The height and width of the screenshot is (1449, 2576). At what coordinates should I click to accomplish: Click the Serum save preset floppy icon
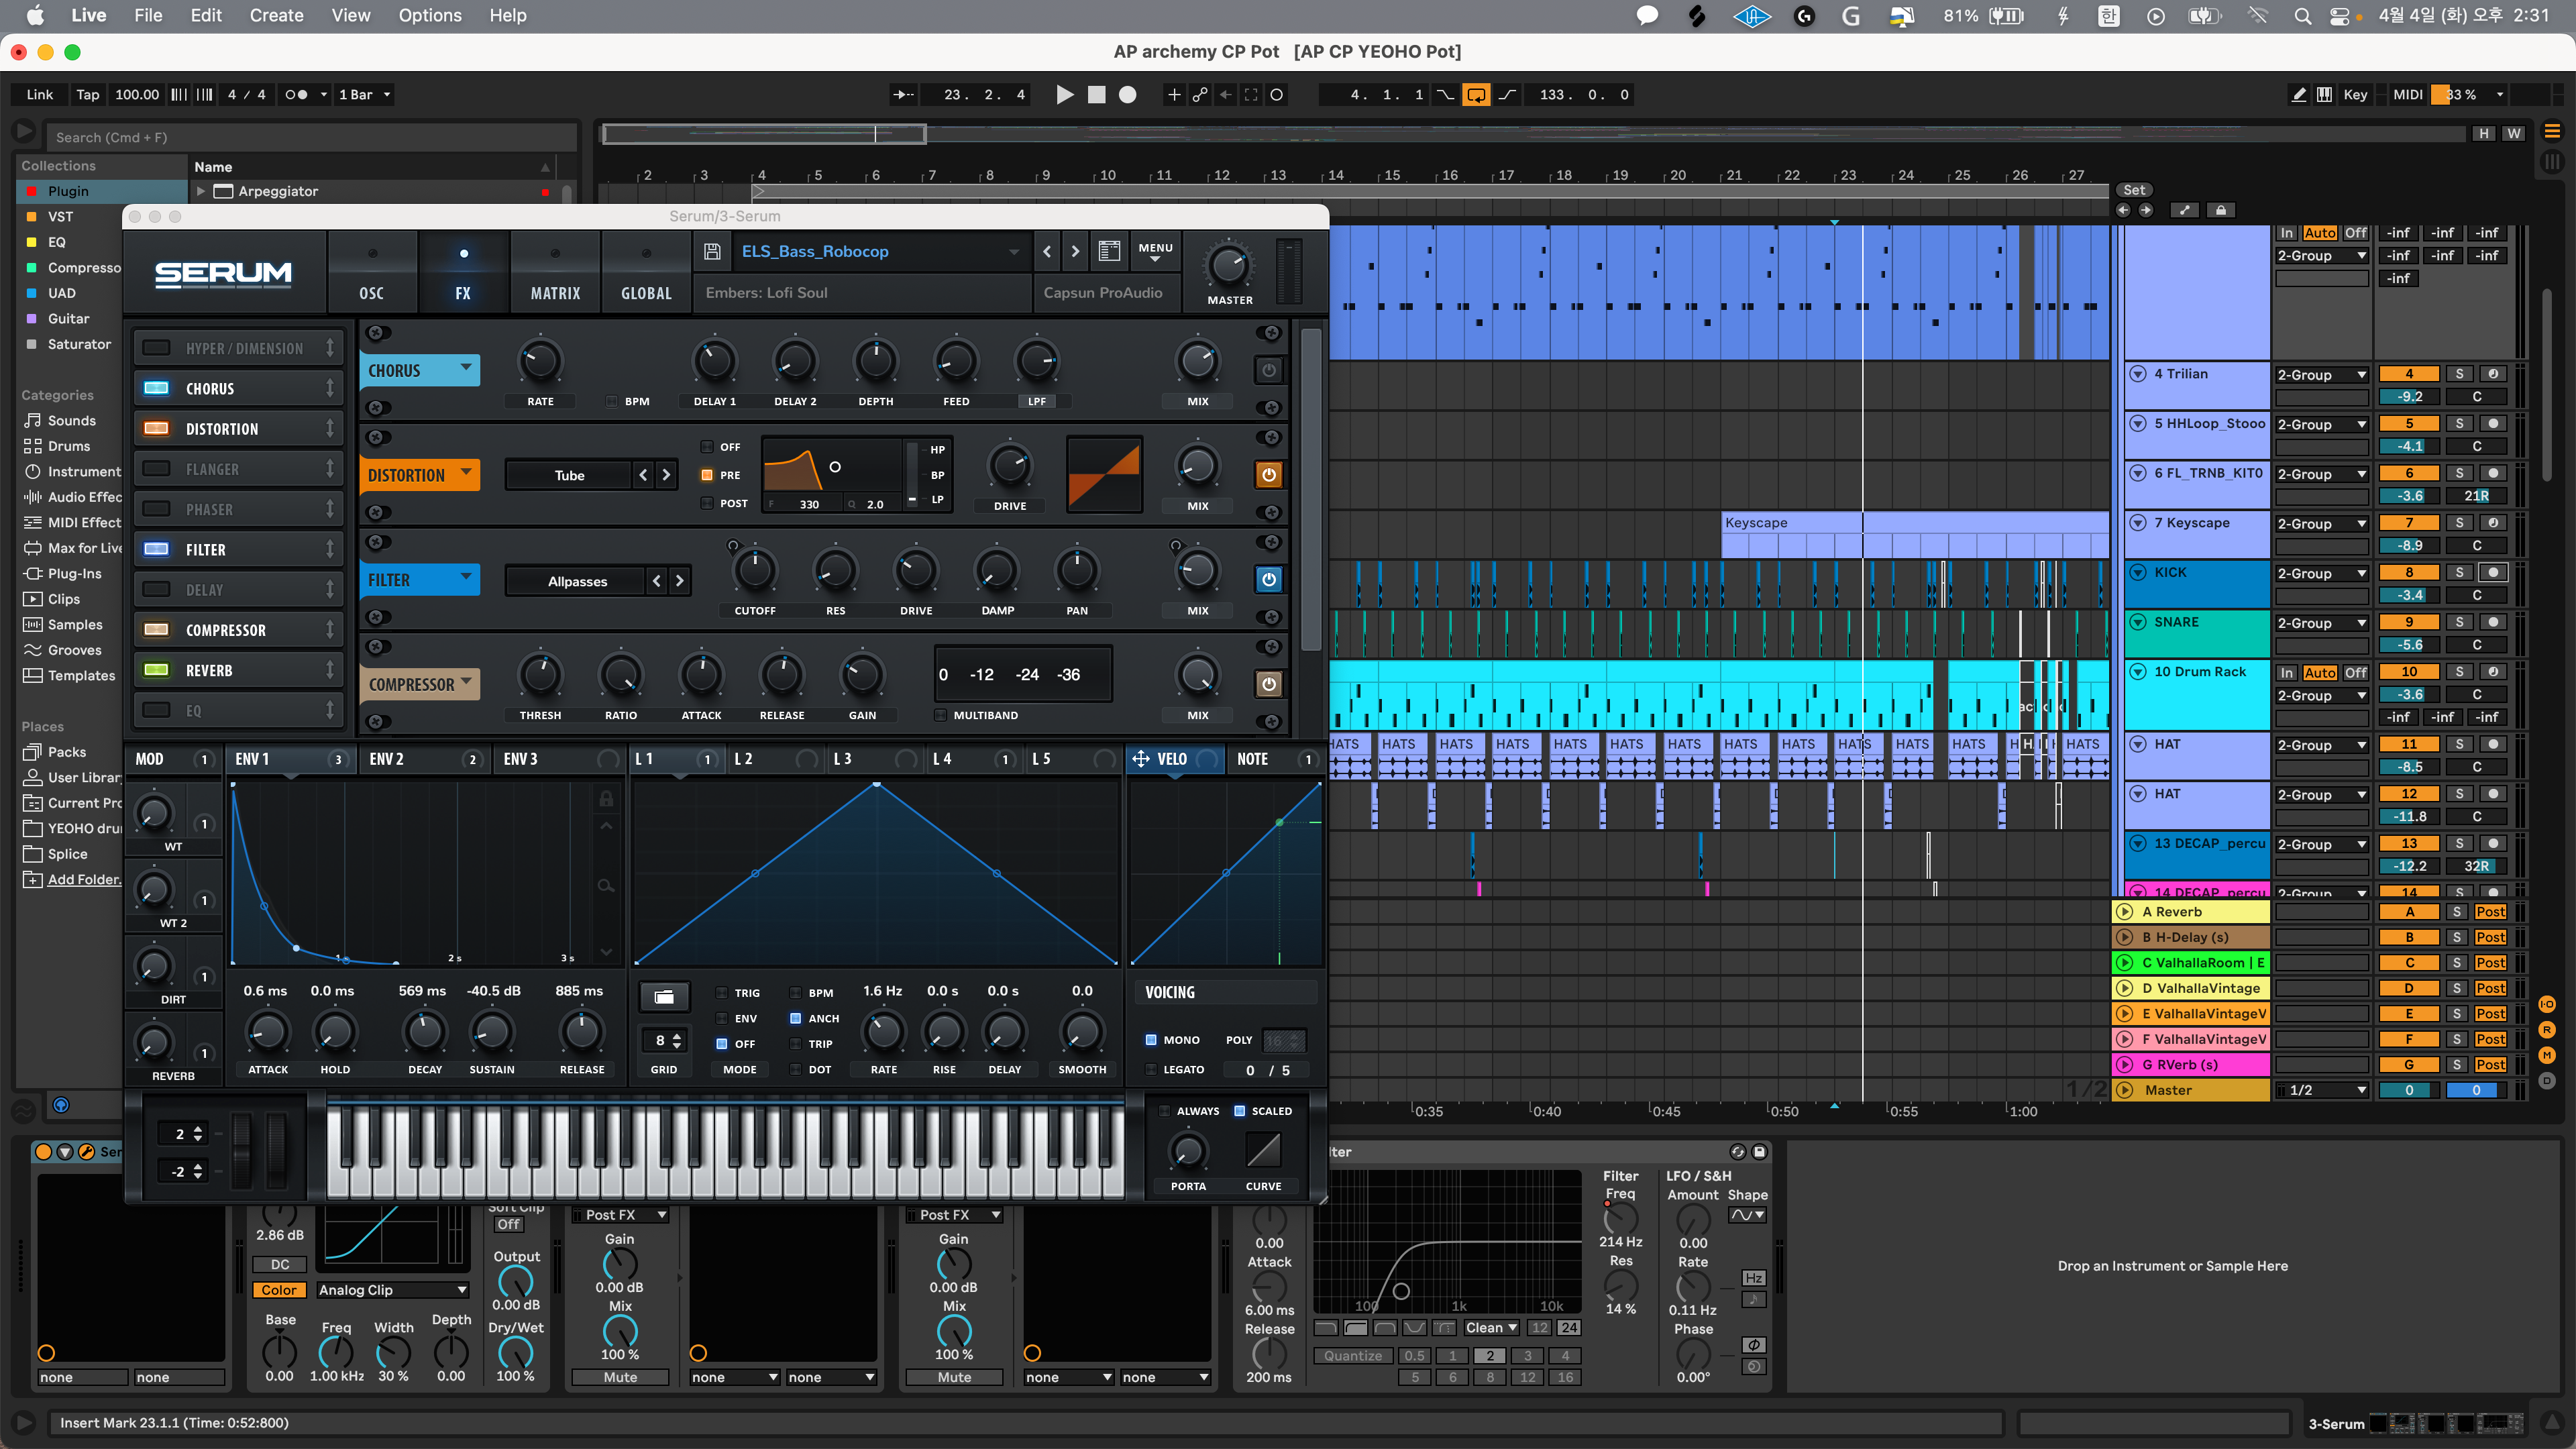point(712,251)
